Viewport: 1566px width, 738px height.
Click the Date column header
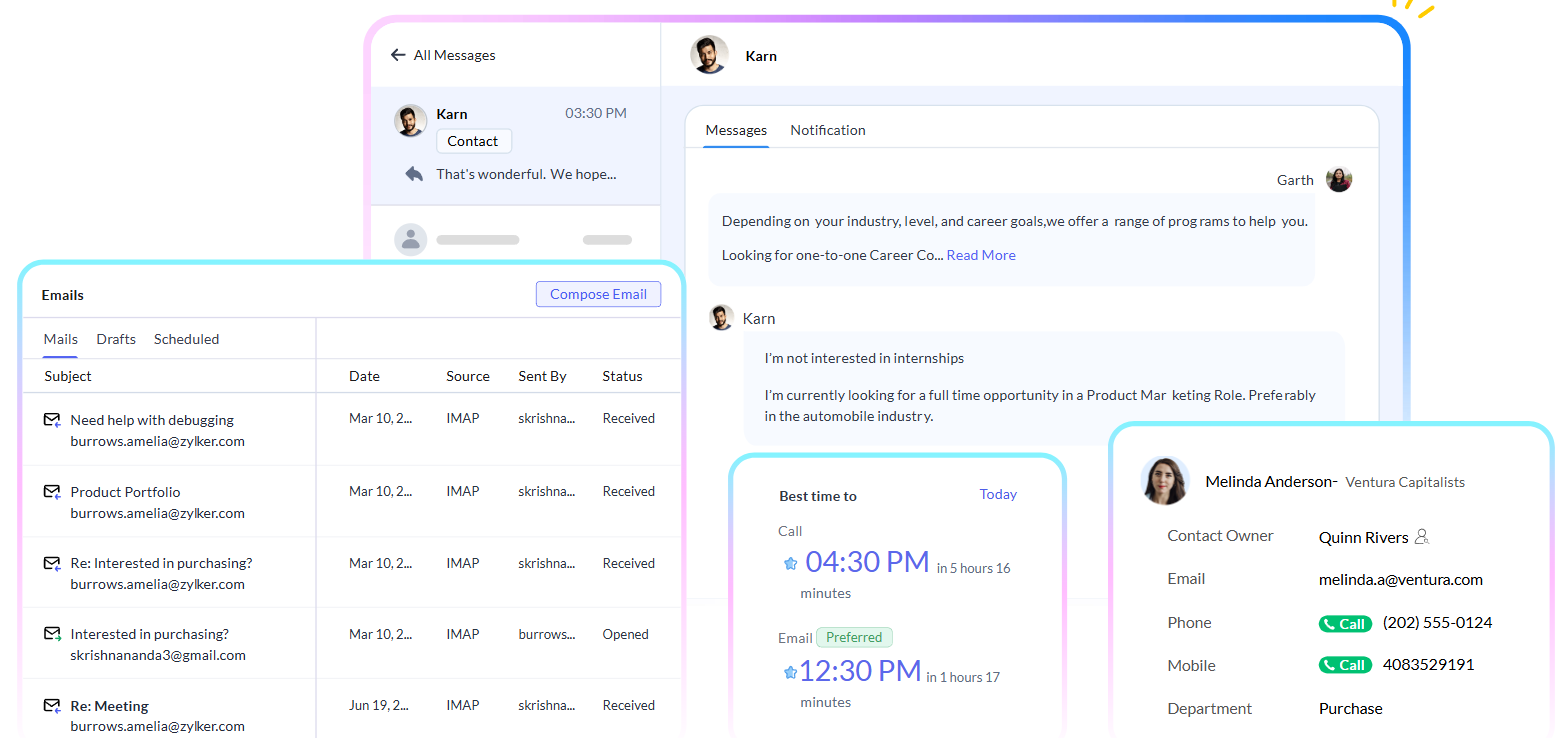[x=364, y=376]
